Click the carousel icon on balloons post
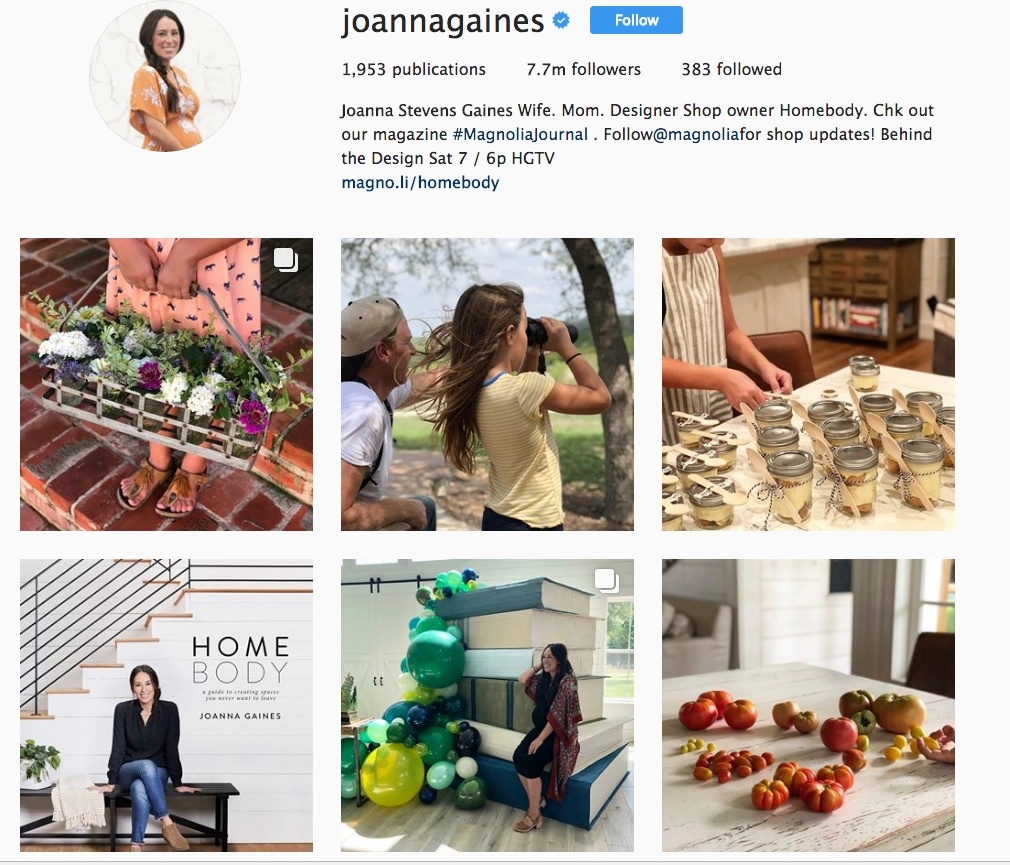 coord(606,580)
